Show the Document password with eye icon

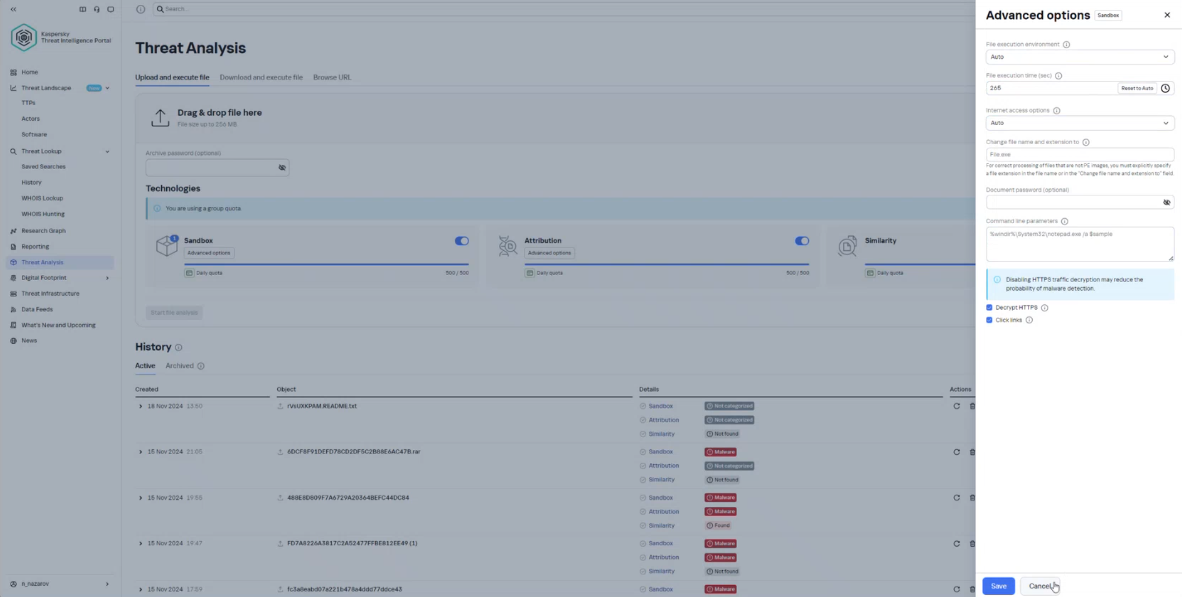1166,202
